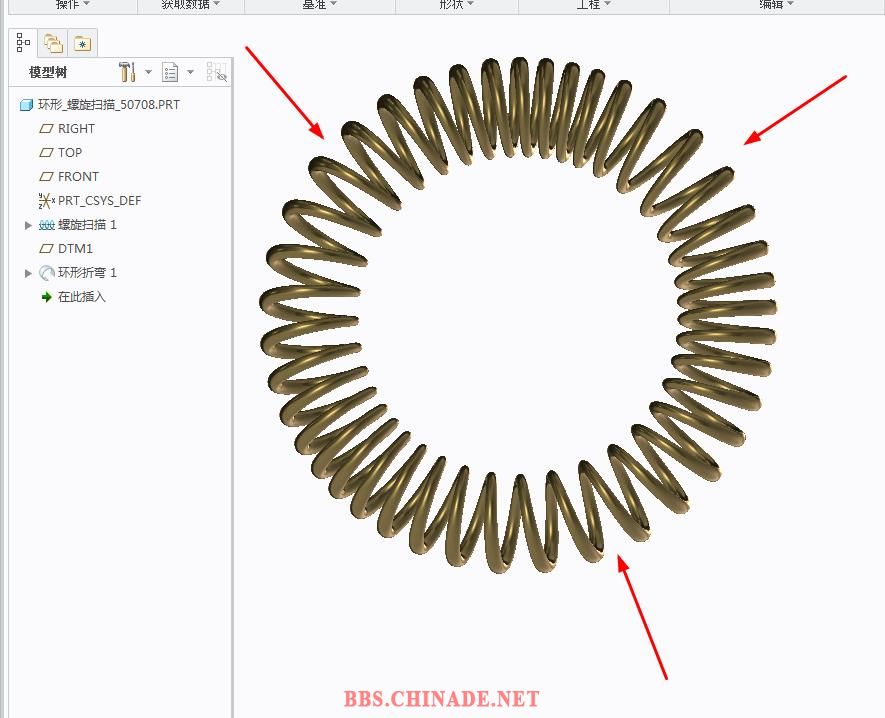
Task: Open the 获取数据 ribbon group dropdown
Action: [x=191, y=4]
